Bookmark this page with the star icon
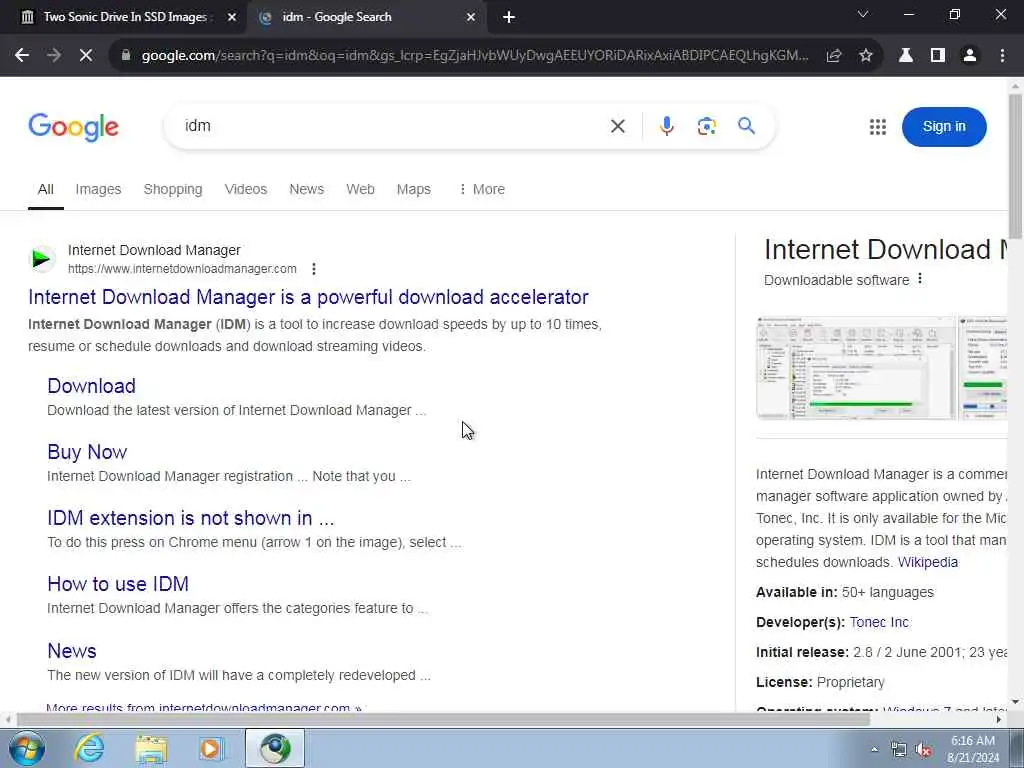 (866, 56)
